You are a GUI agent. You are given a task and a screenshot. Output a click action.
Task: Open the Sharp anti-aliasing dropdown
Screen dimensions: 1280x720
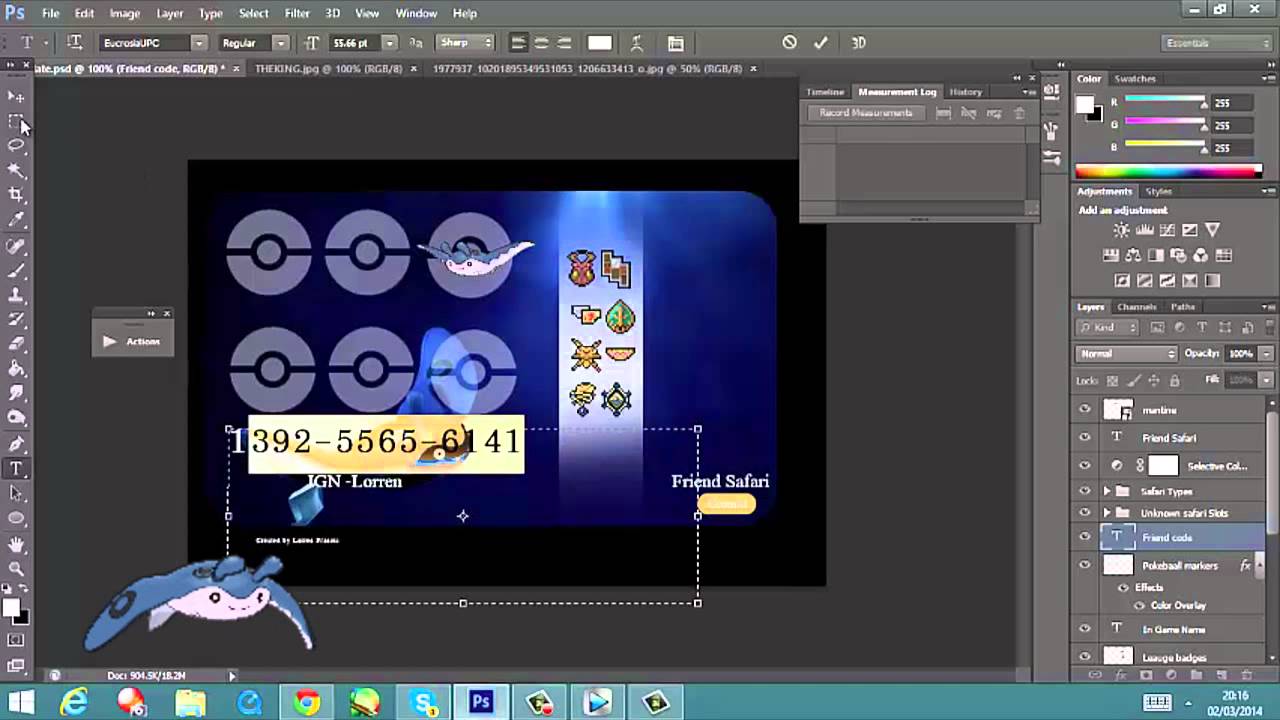click(466, 43)
